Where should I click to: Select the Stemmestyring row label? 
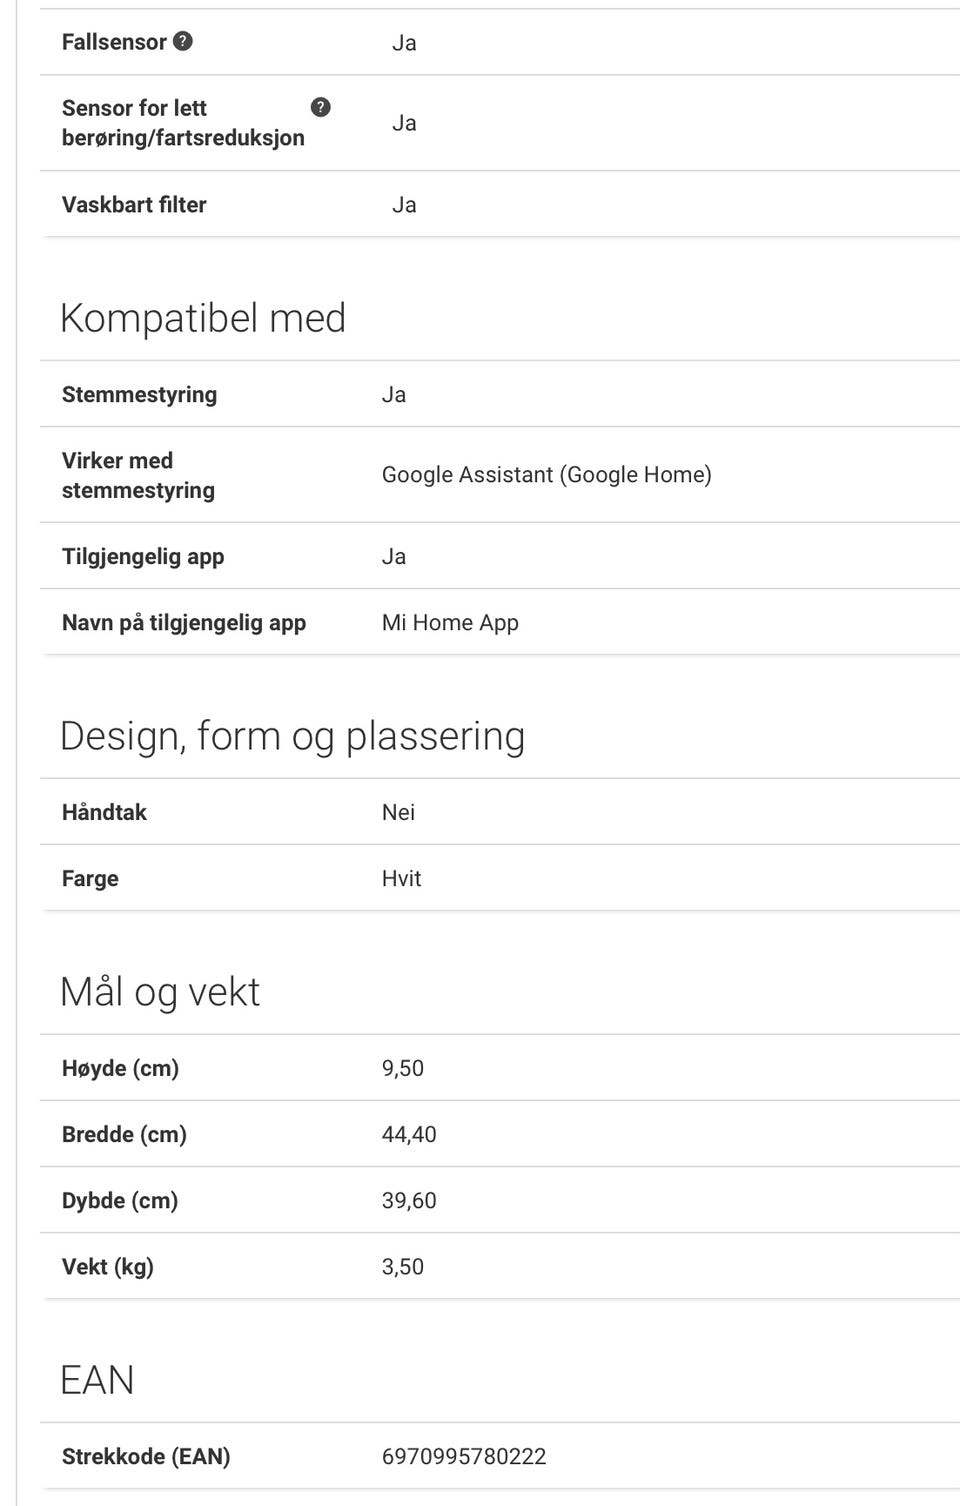(x=139, y=394)
